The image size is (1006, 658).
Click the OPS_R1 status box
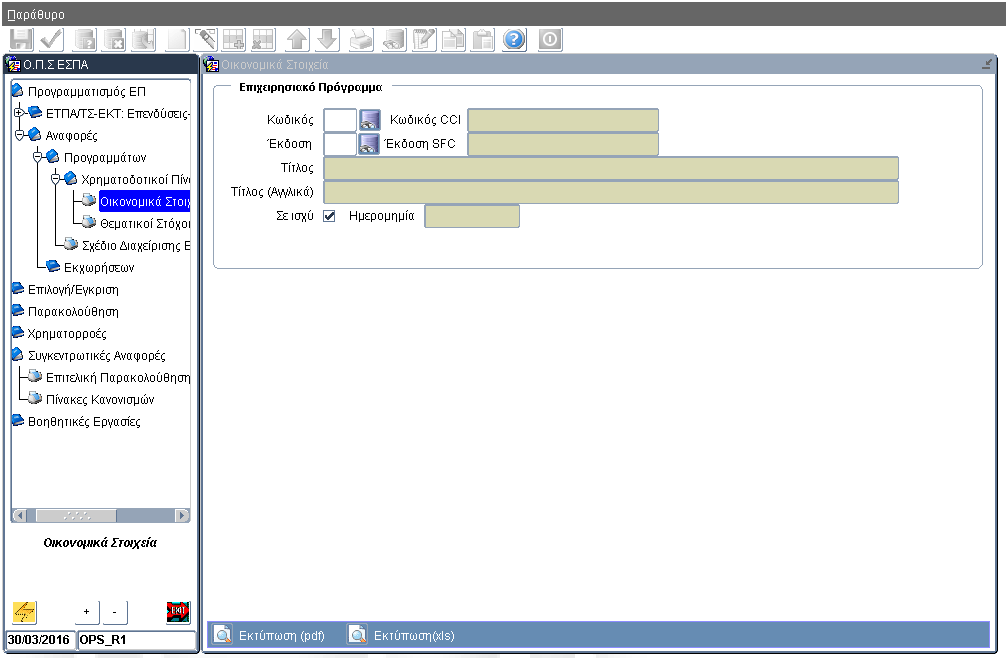[137, 640]
